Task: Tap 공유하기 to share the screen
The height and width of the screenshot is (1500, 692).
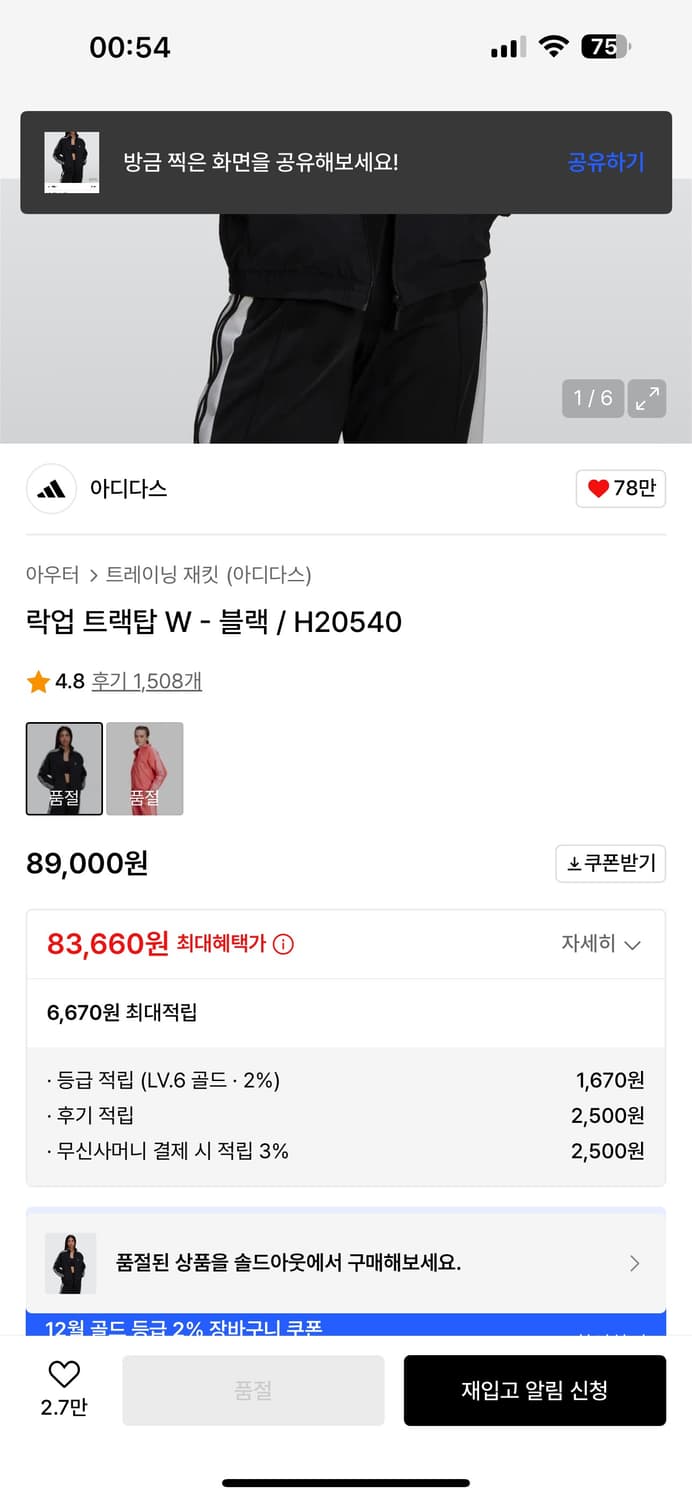Action: coord(607,163)
